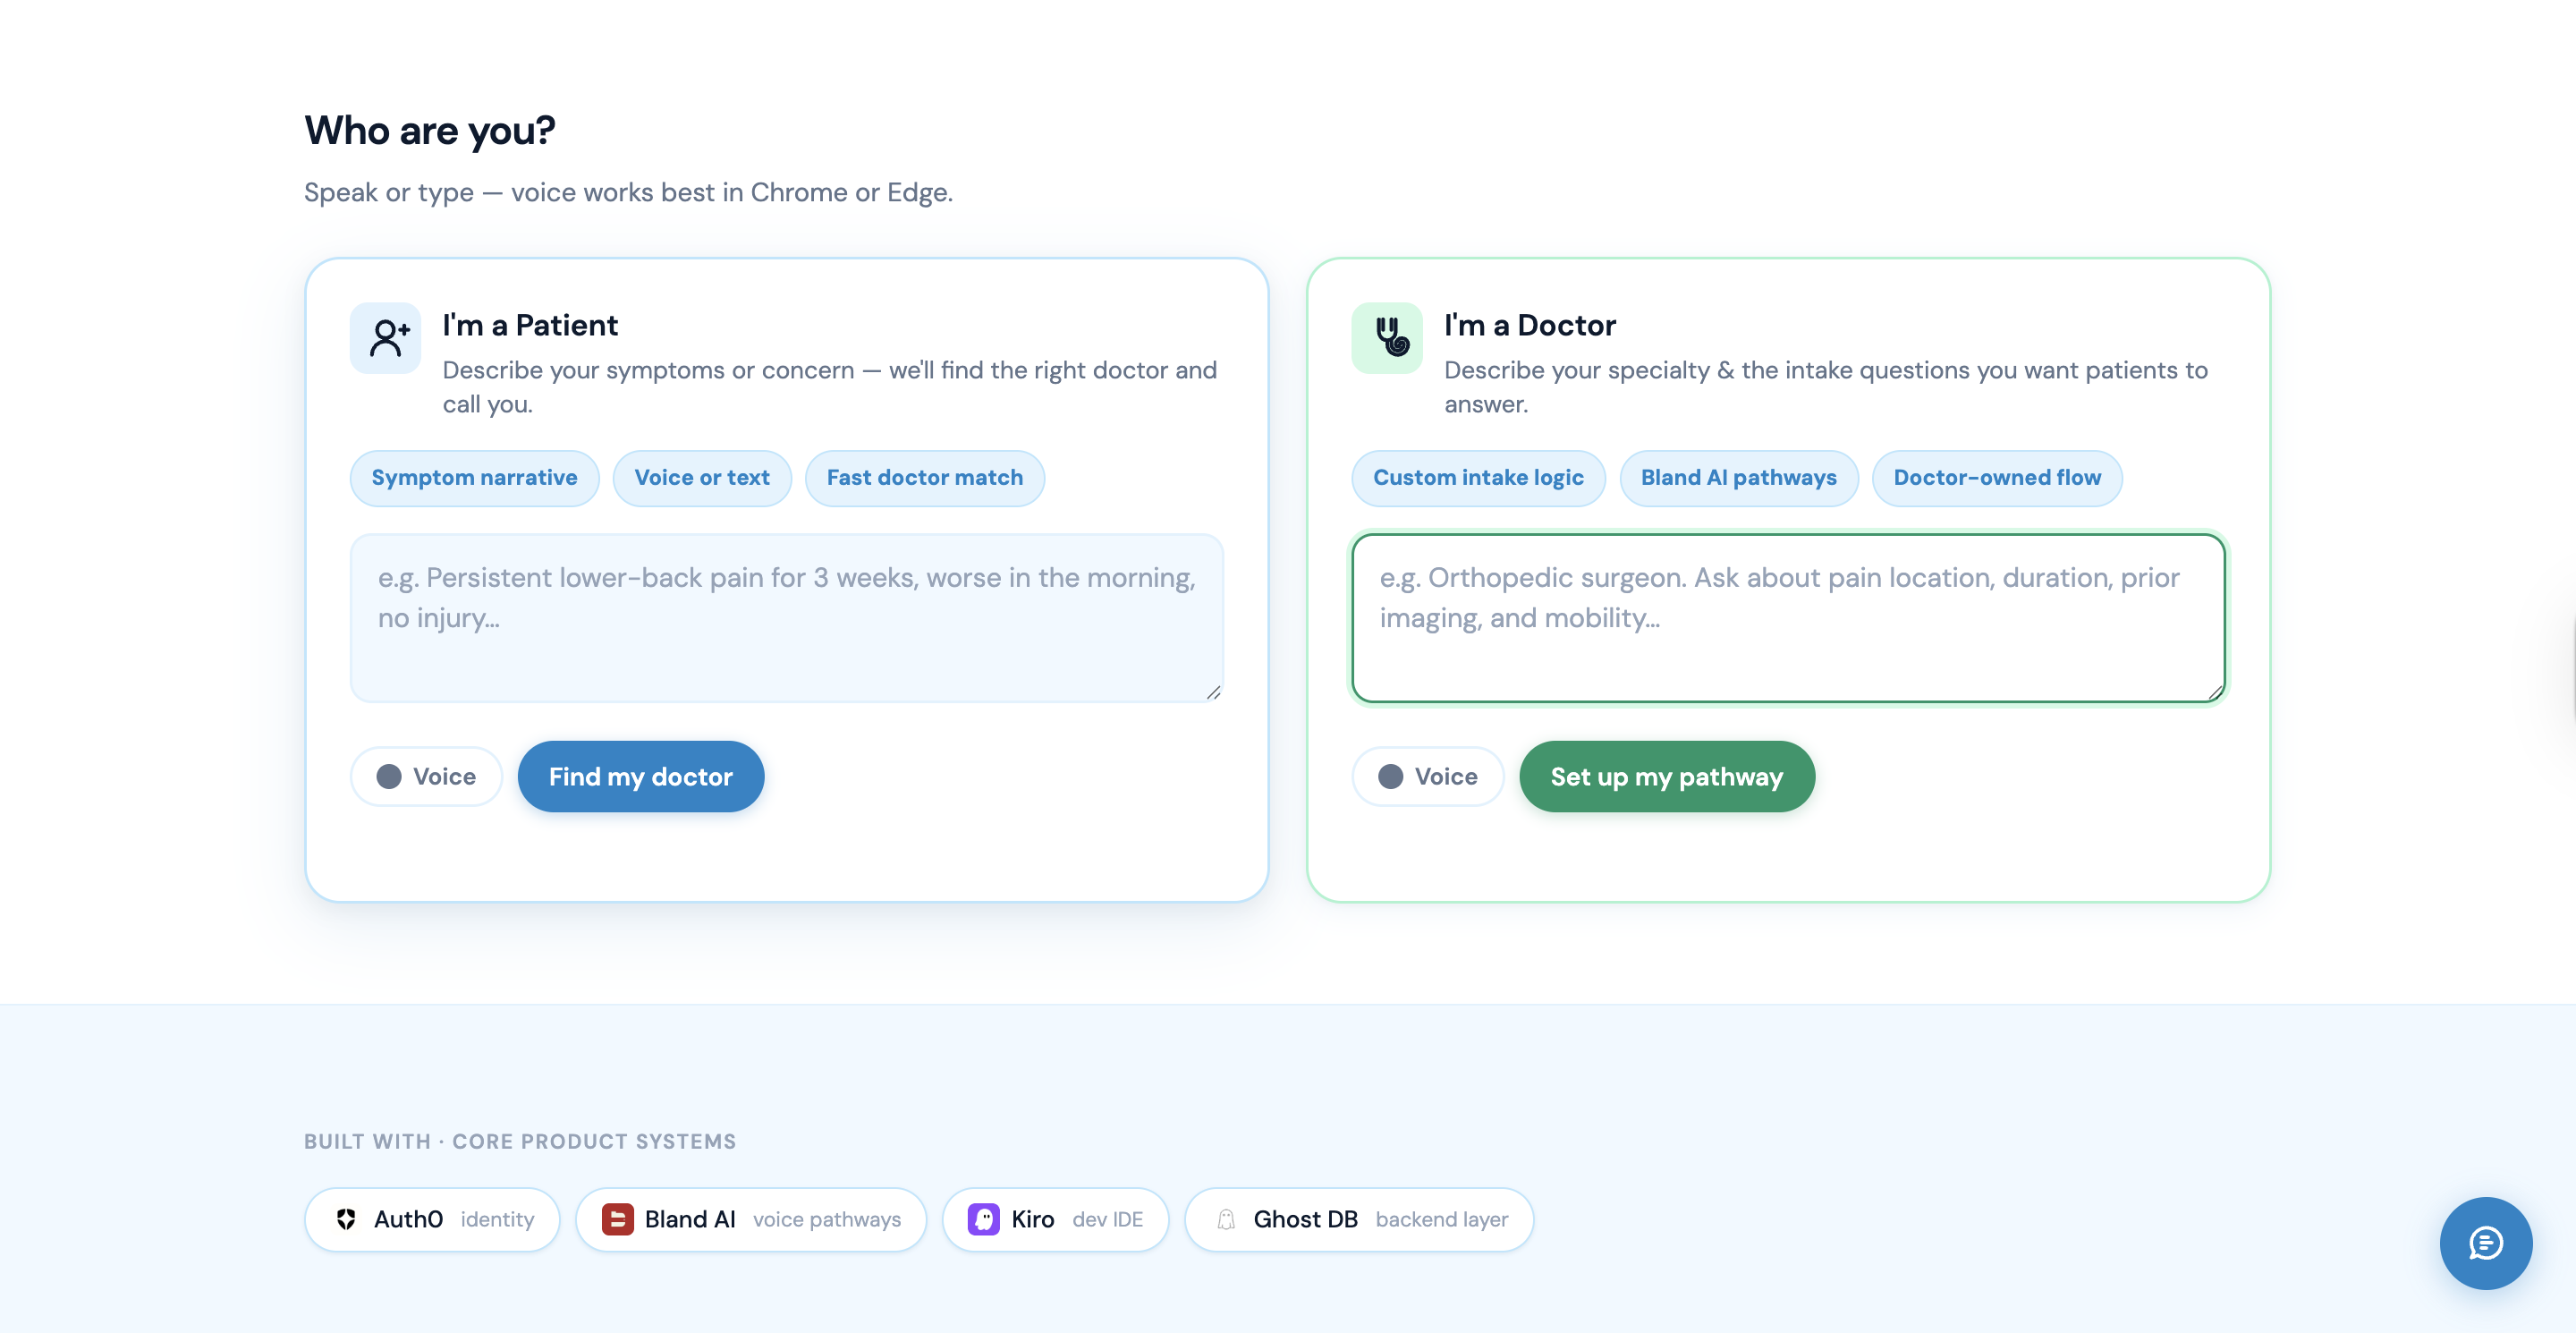Image resolution: width=2576 pixels, height=1333 pixels.
Task: Select the Bland AI pathways chip
Action: [x=1738, y=478]
